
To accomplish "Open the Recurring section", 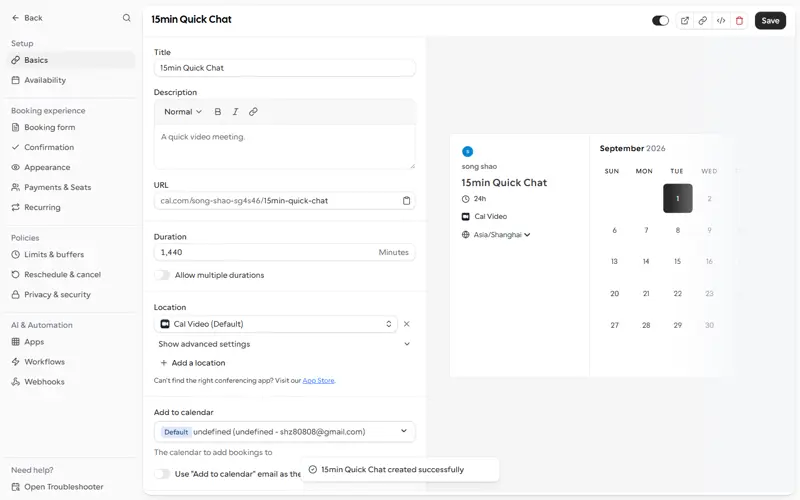I will [71, 207].
